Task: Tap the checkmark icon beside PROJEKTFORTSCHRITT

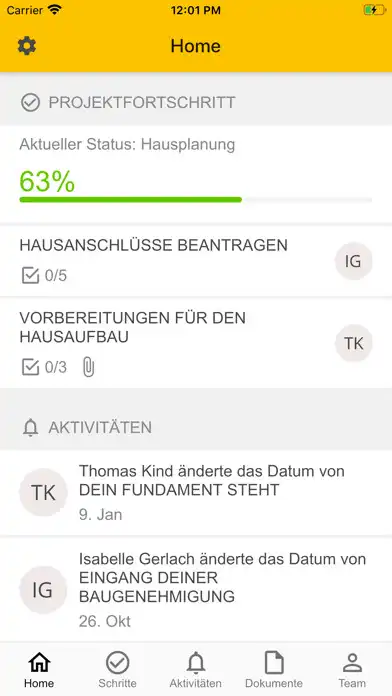Action: click(x=30, y=103)
